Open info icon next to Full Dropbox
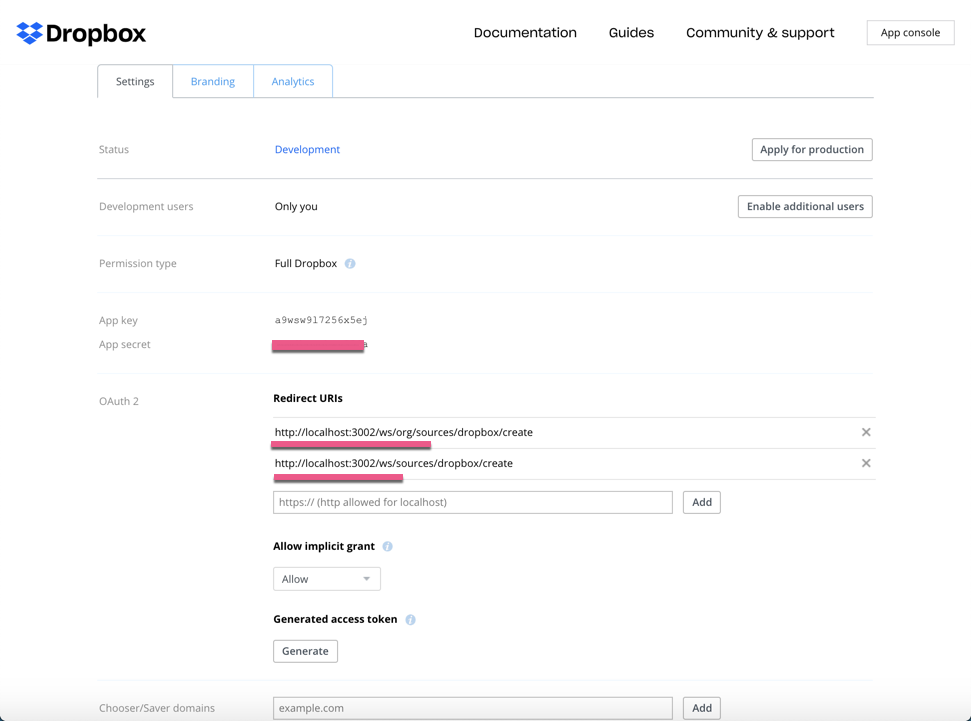Screen dimensions: 971x721 (x=350, y=264)
